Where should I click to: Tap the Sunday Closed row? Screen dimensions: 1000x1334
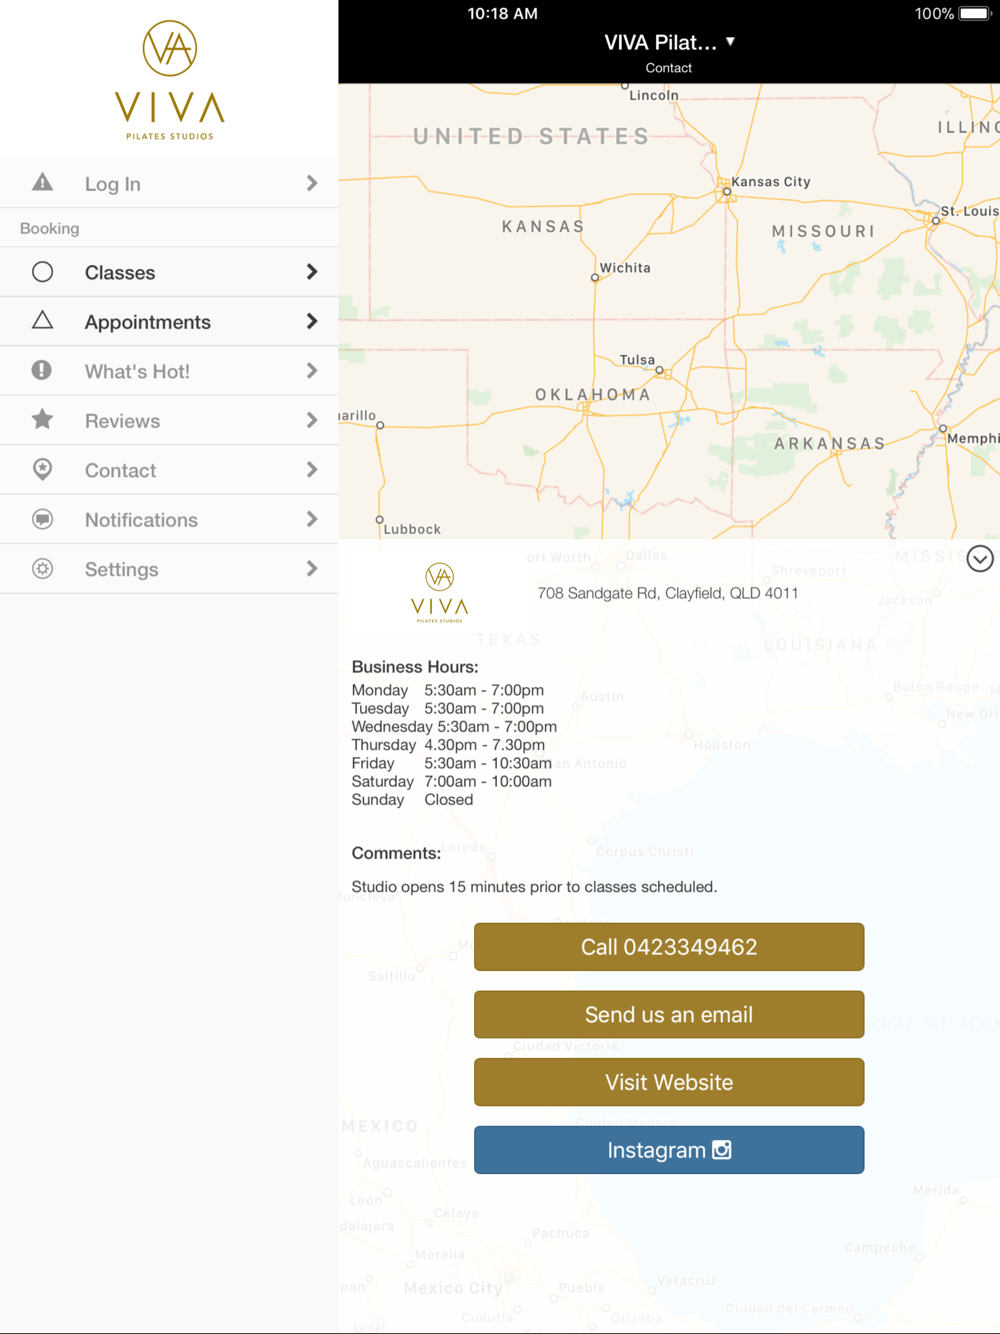pos(412,800)
